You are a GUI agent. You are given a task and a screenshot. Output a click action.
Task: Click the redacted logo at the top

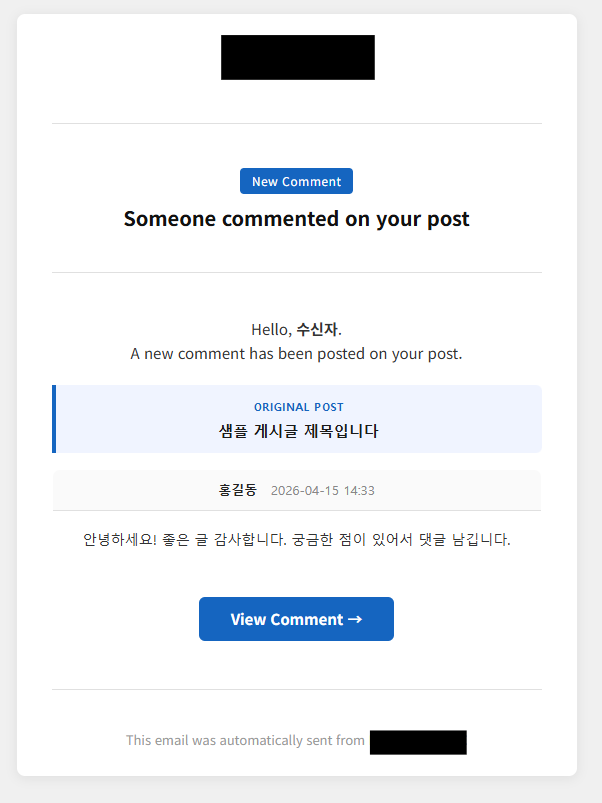297,57
